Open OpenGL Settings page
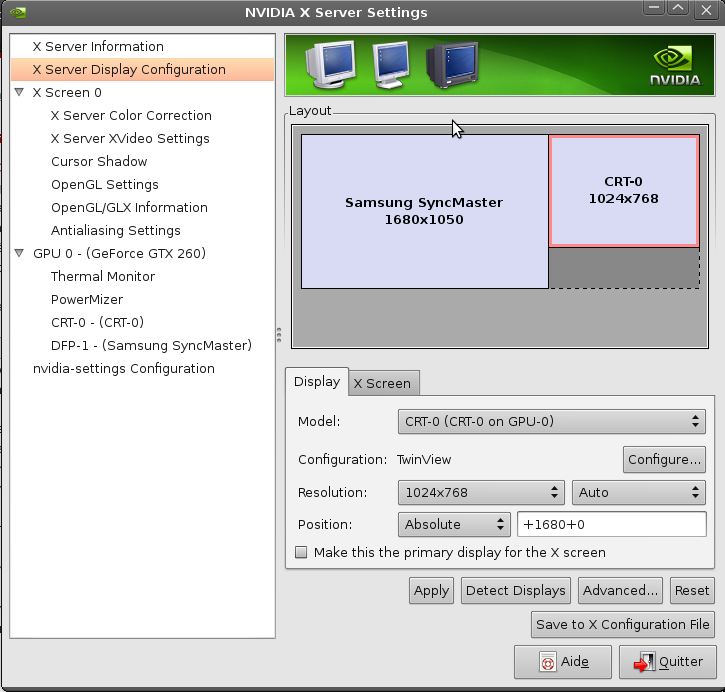The image size is (725, 692). (104, 184)
